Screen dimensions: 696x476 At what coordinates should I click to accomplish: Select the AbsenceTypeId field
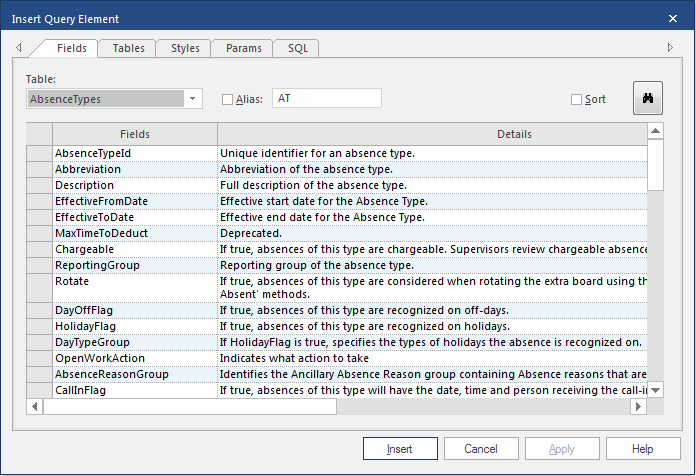[135, 153]
